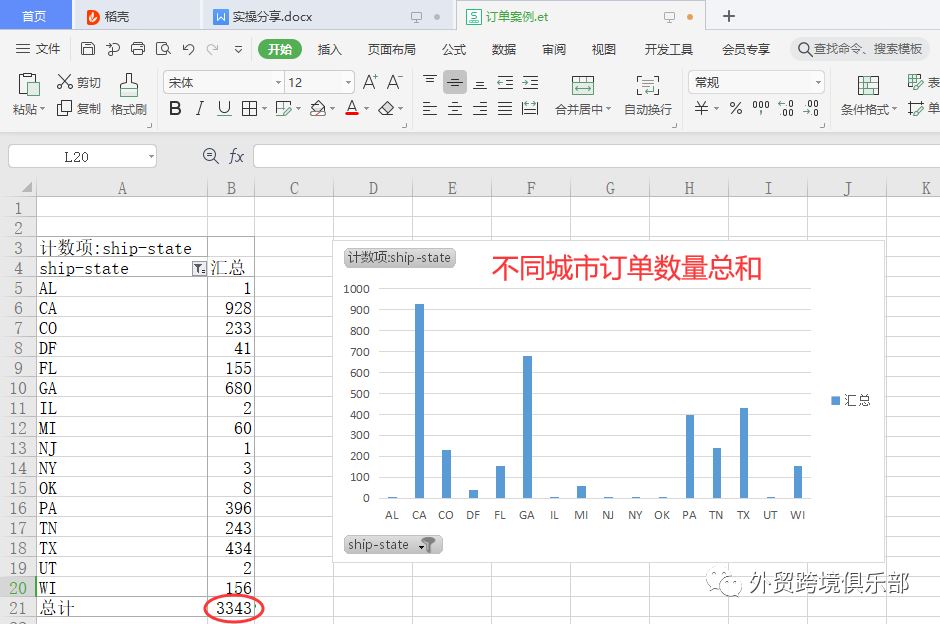
Task: Switch to the 公式 tab
Action: coord(454,49)
